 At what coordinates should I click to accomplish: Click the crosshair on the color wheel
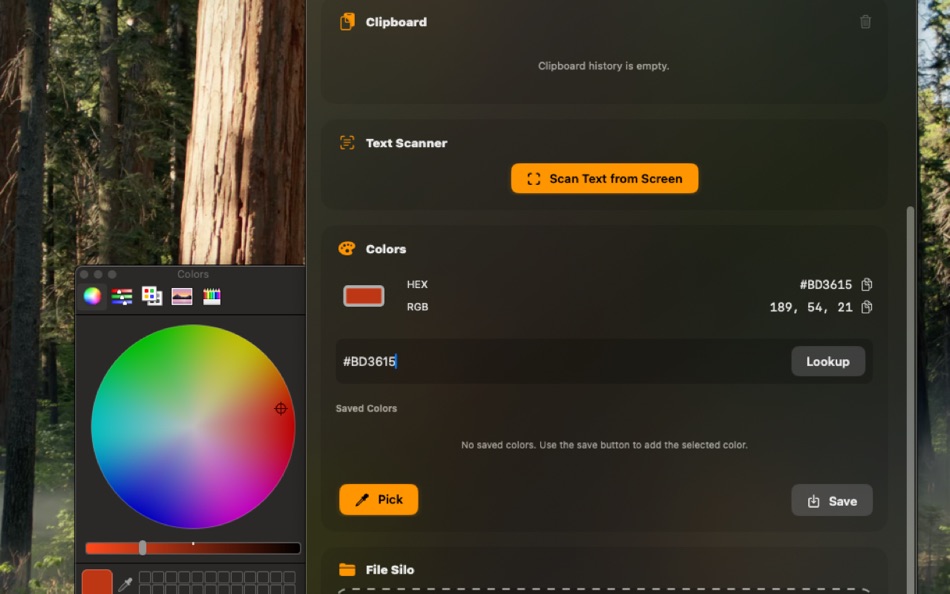coord(281,409)
